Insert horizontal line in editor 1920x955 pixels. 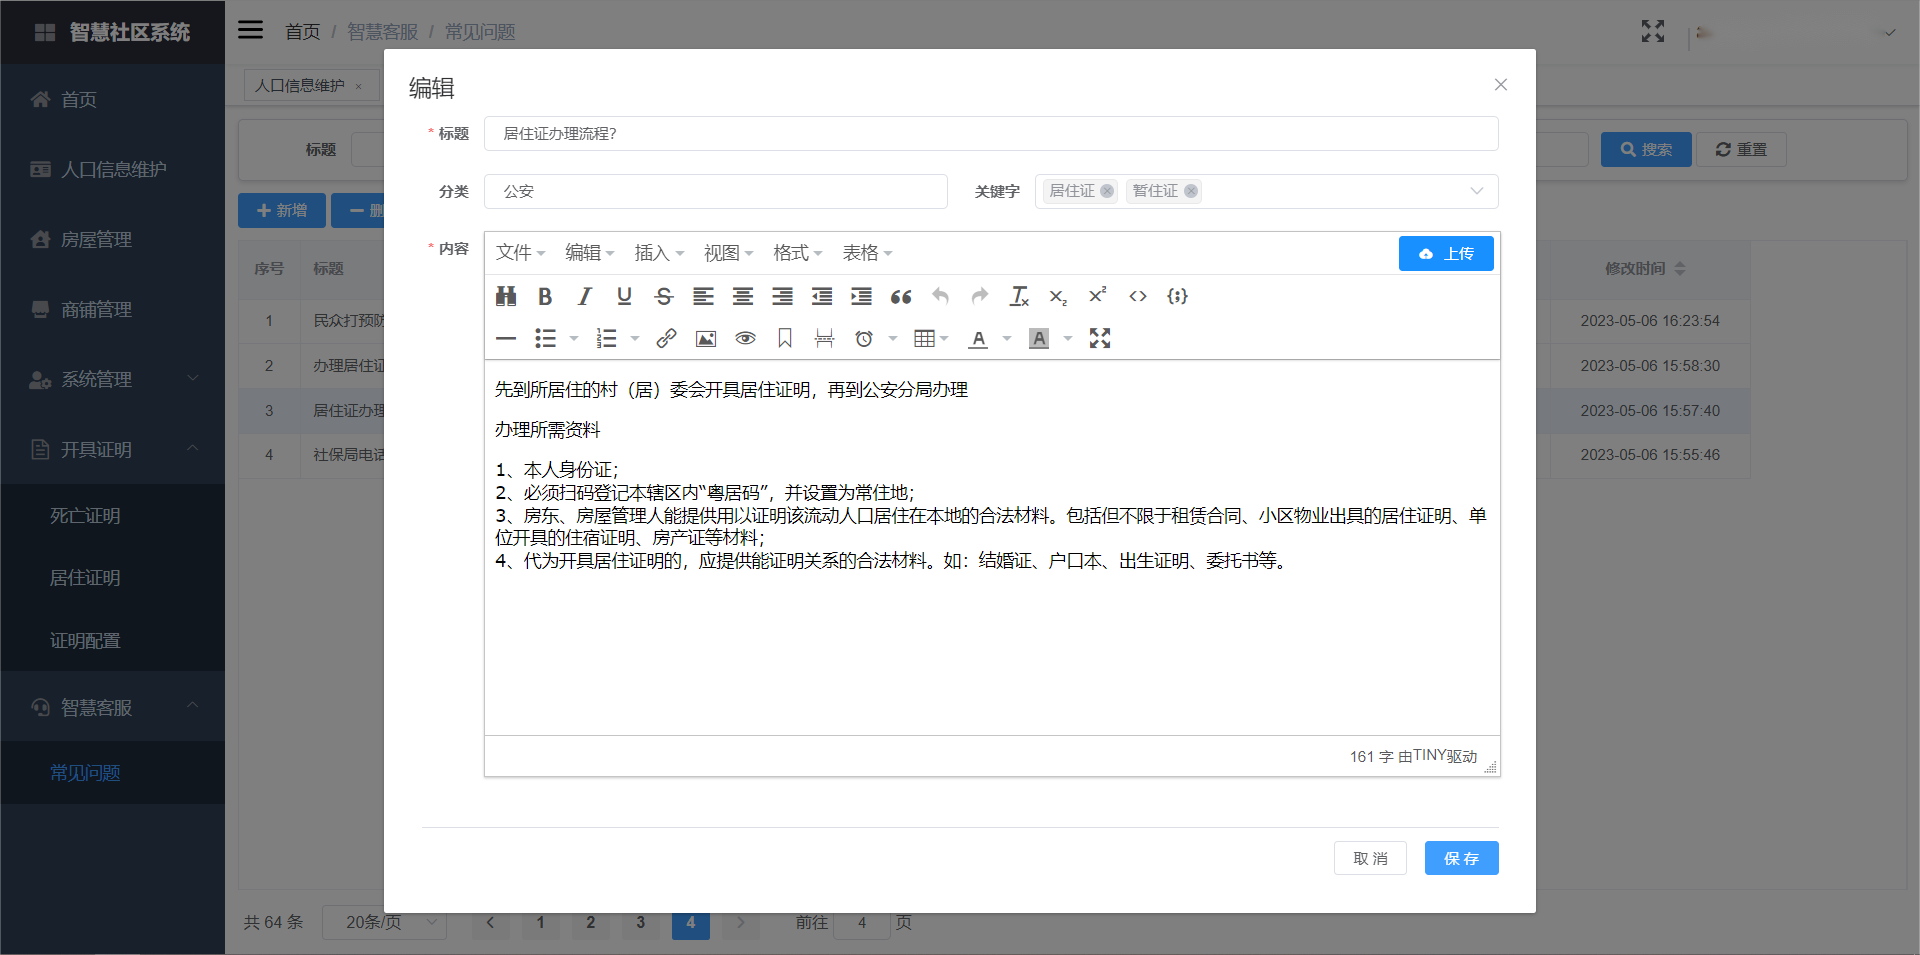click(506, 339)
